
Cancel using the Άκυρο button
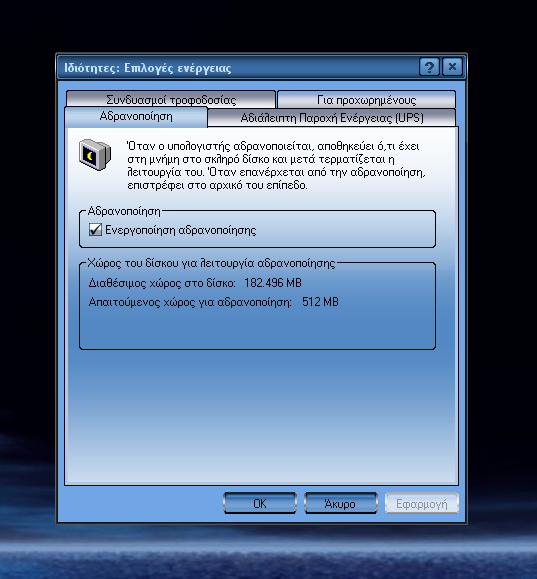[x=340, y=503]
